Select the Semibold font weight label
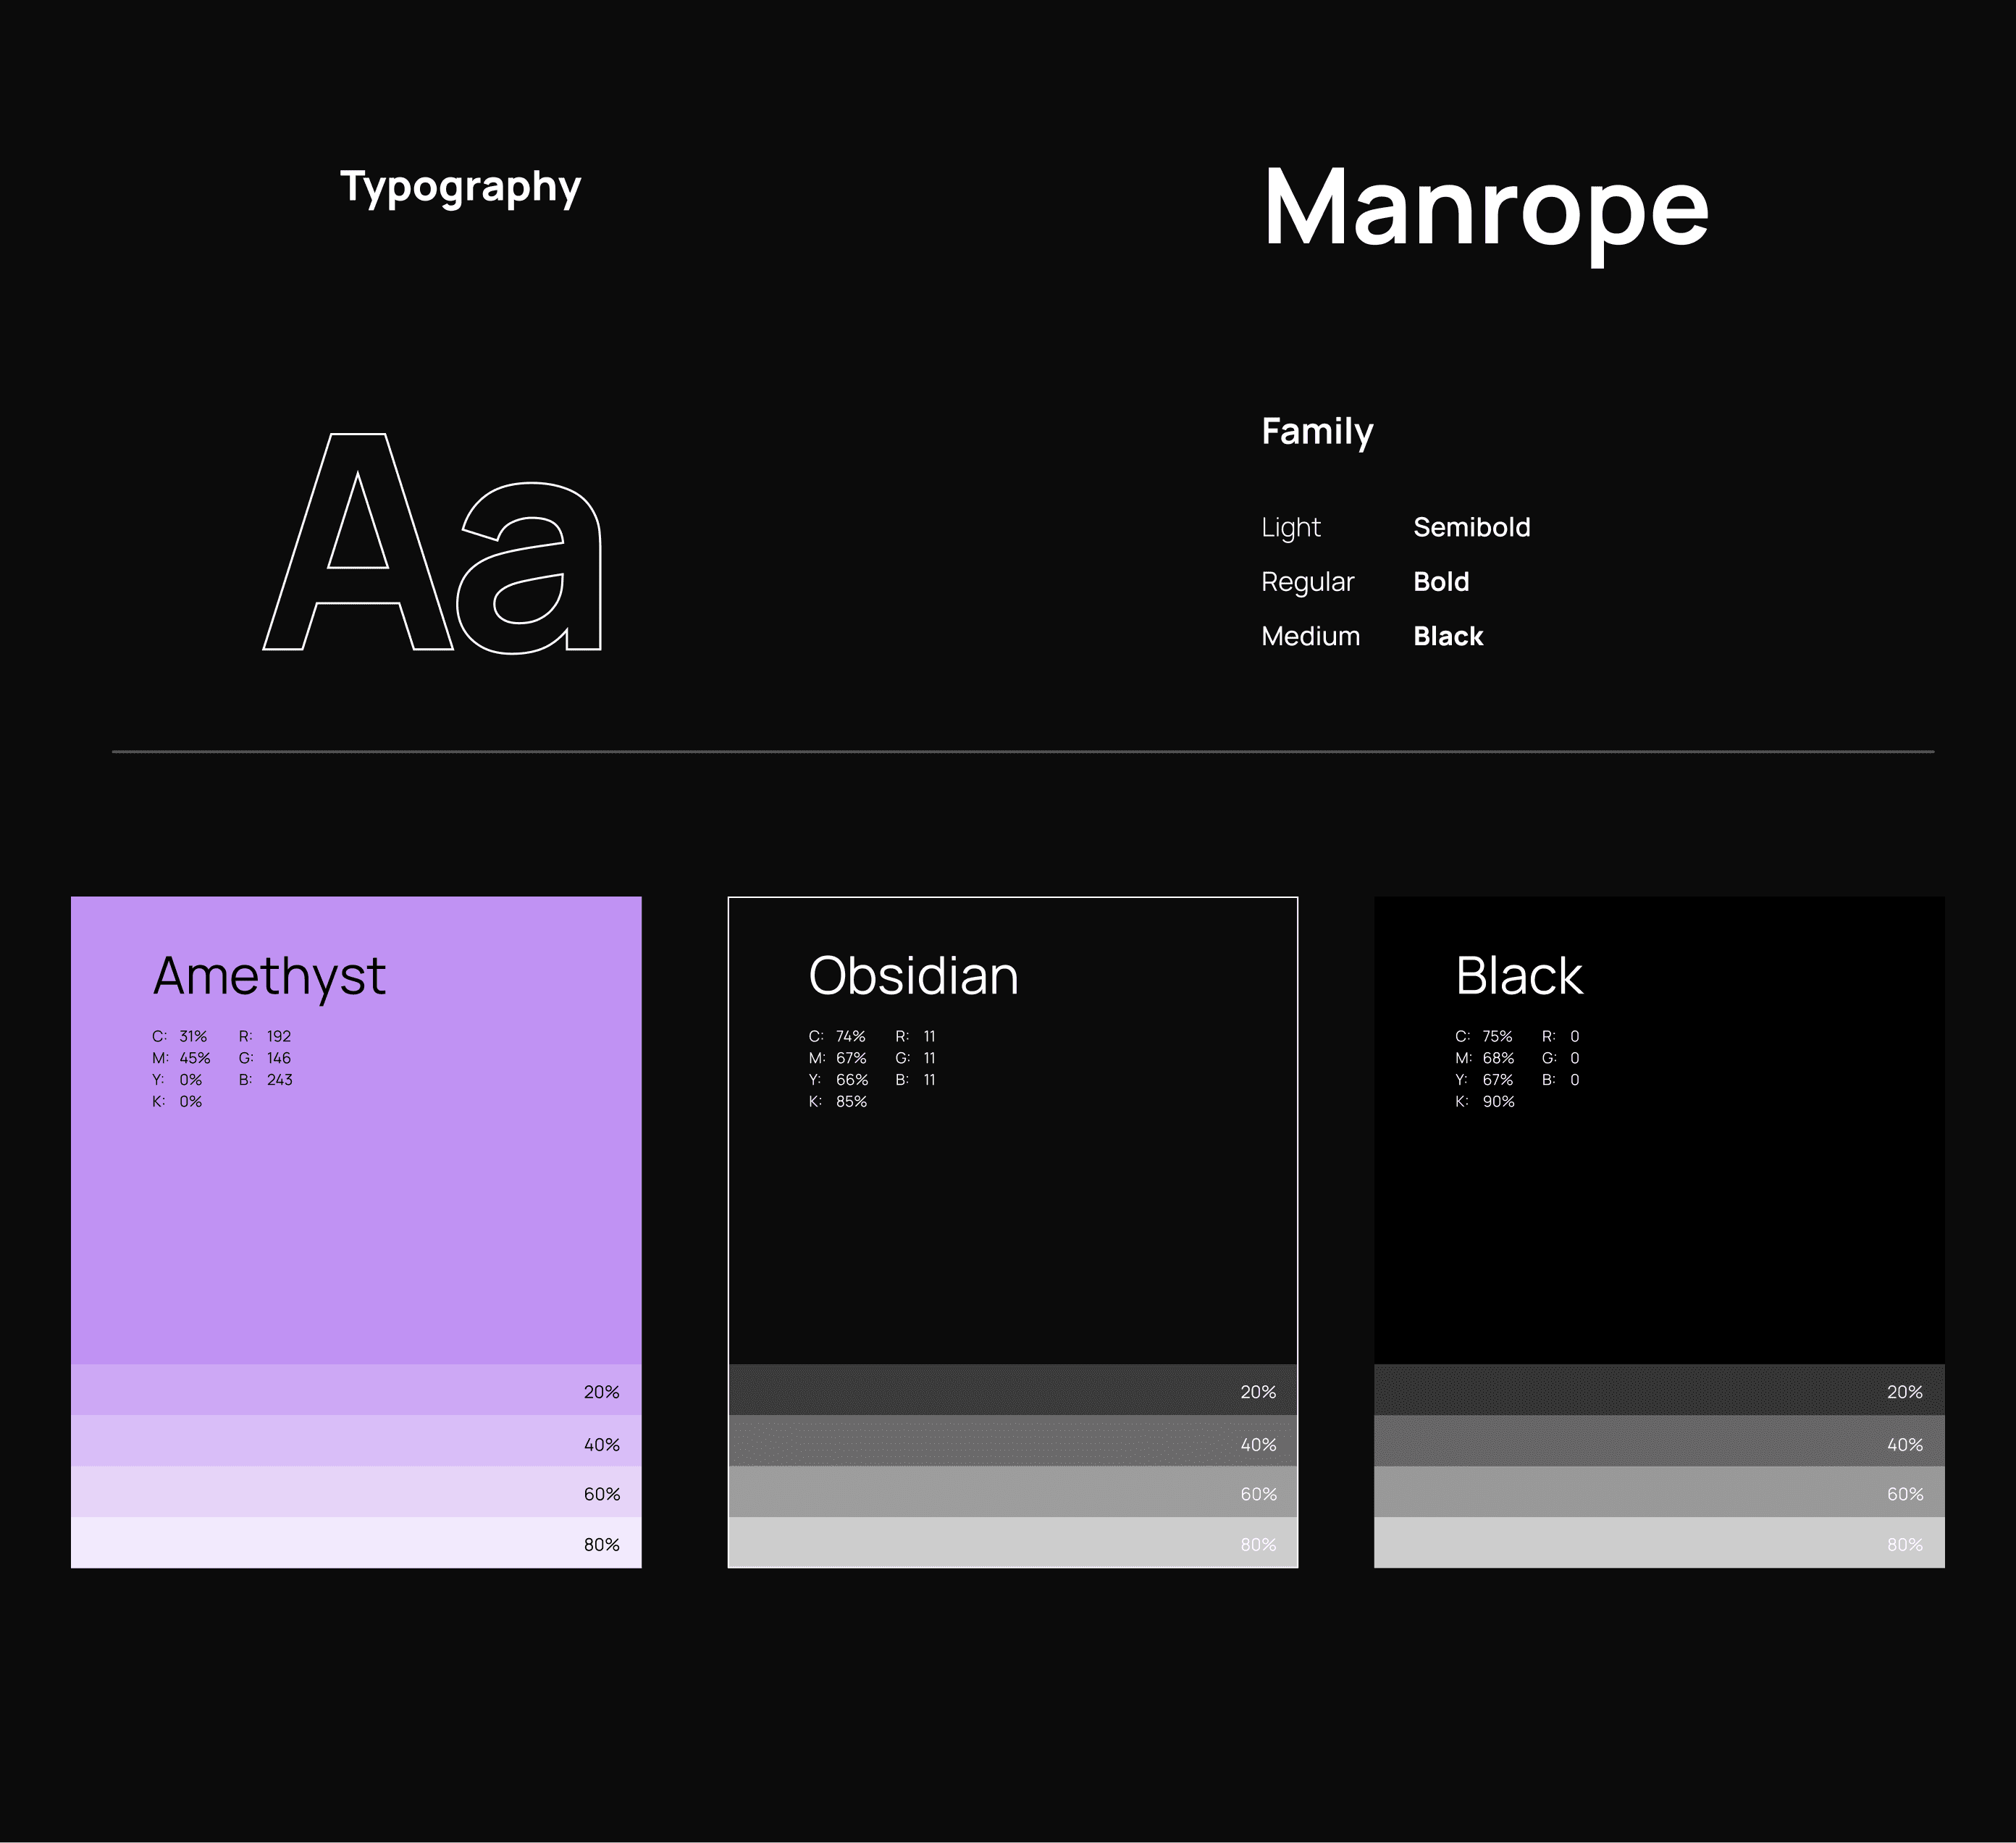 pos(1472,527)
